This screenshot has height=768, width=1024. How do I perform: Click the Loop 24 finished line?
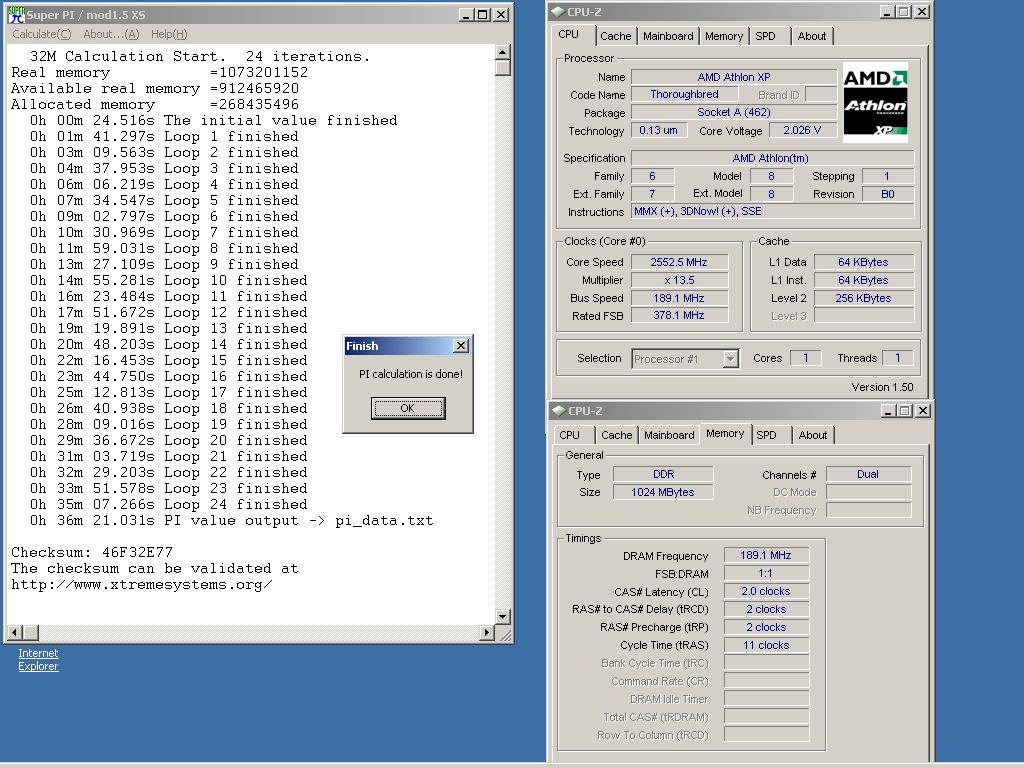point(168,505)
